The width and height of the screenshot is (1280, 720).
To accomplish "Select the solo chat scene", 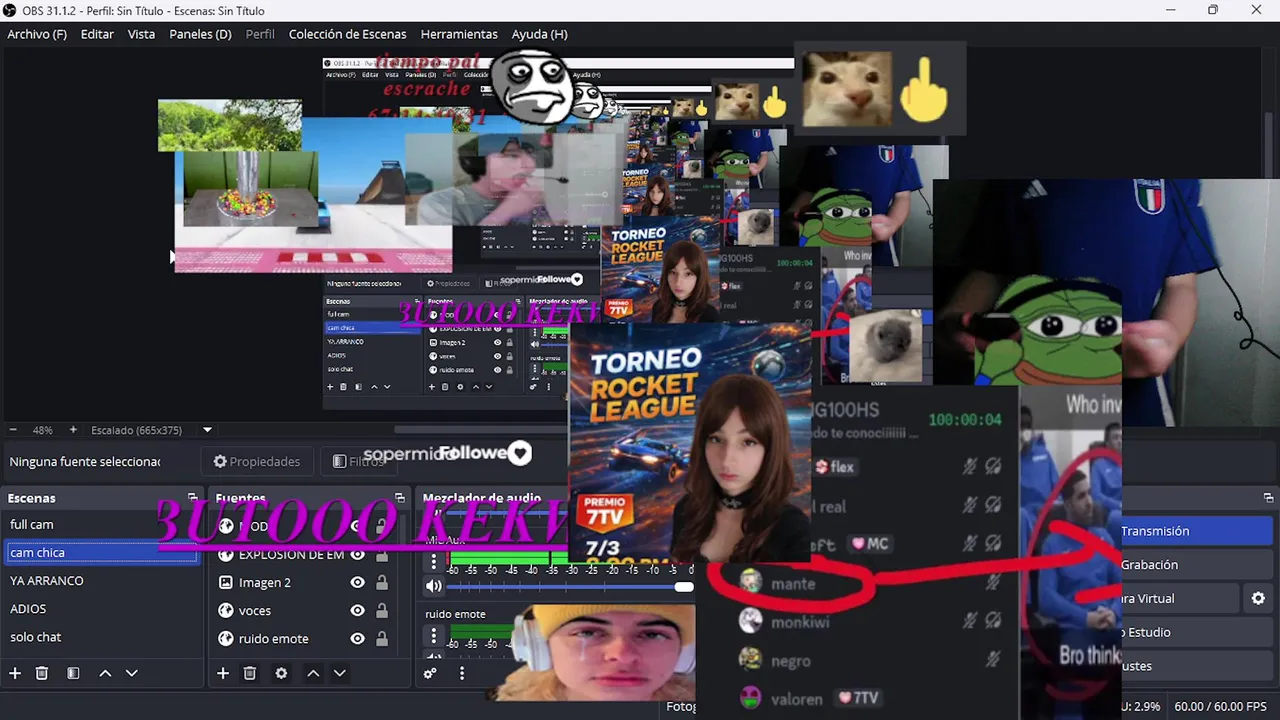I will (101, 637).
